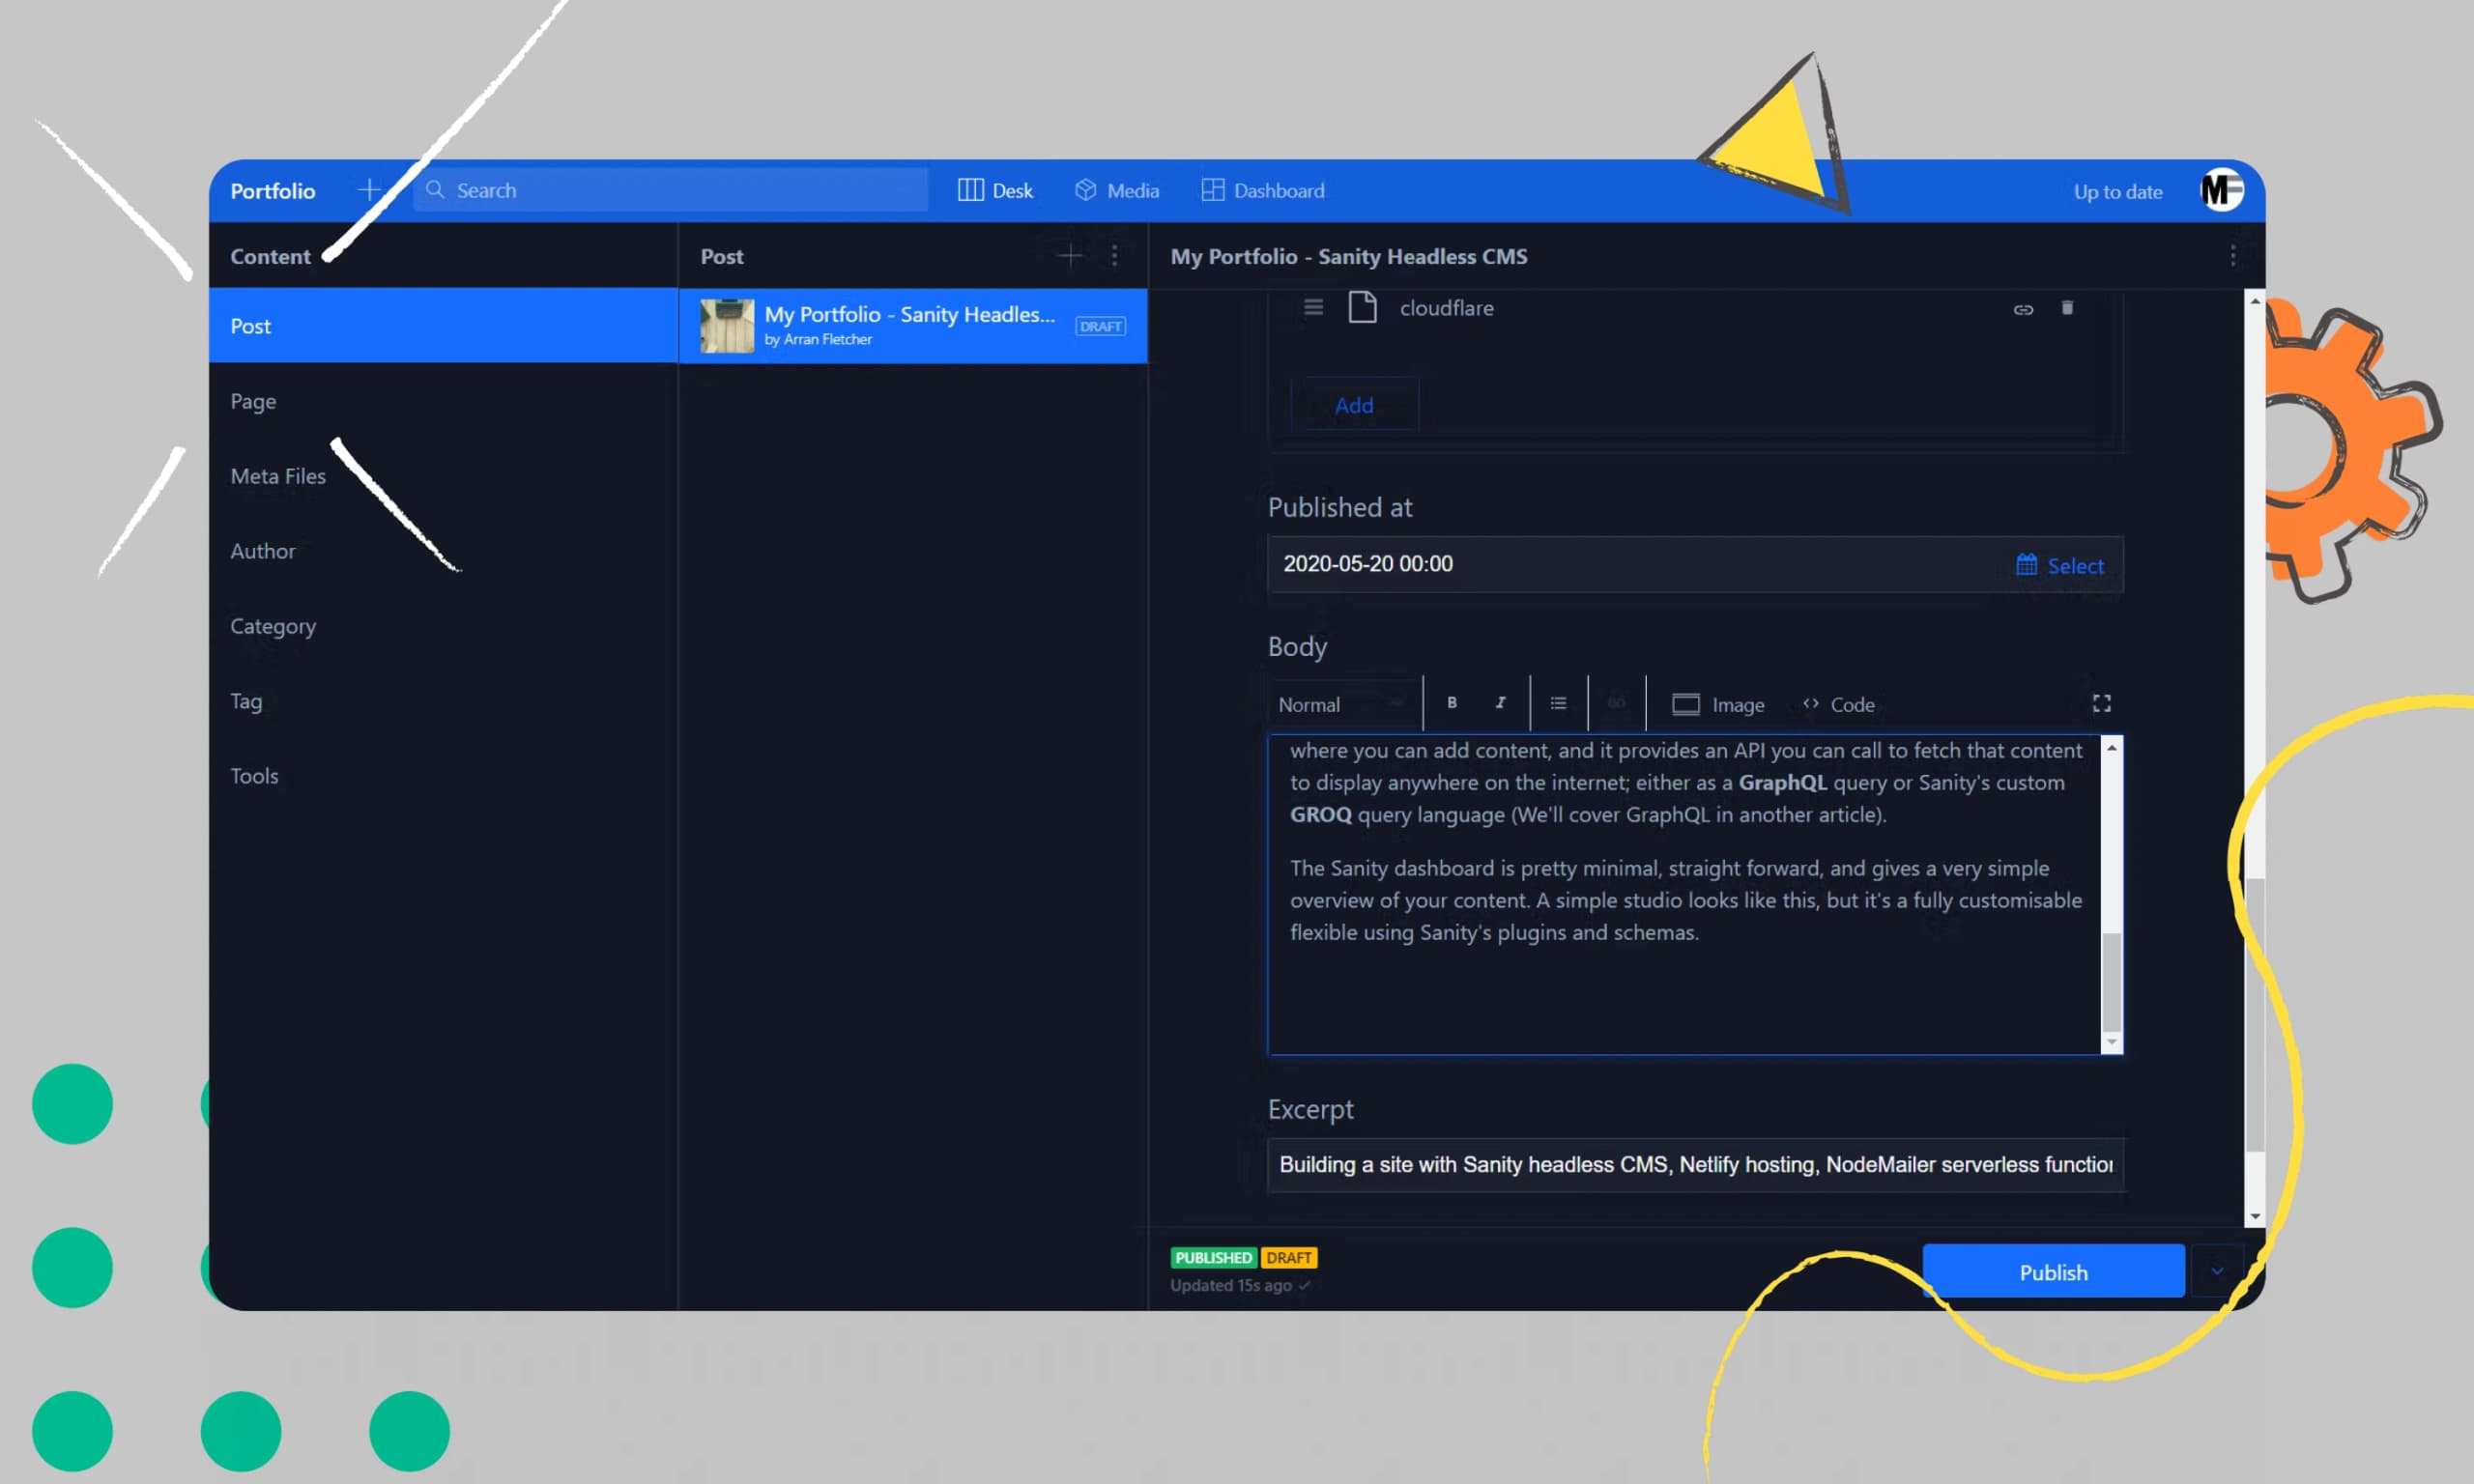Focus the Search field
The height and width of the screenshot is (1484, 2474).
[x=670, y=190]
